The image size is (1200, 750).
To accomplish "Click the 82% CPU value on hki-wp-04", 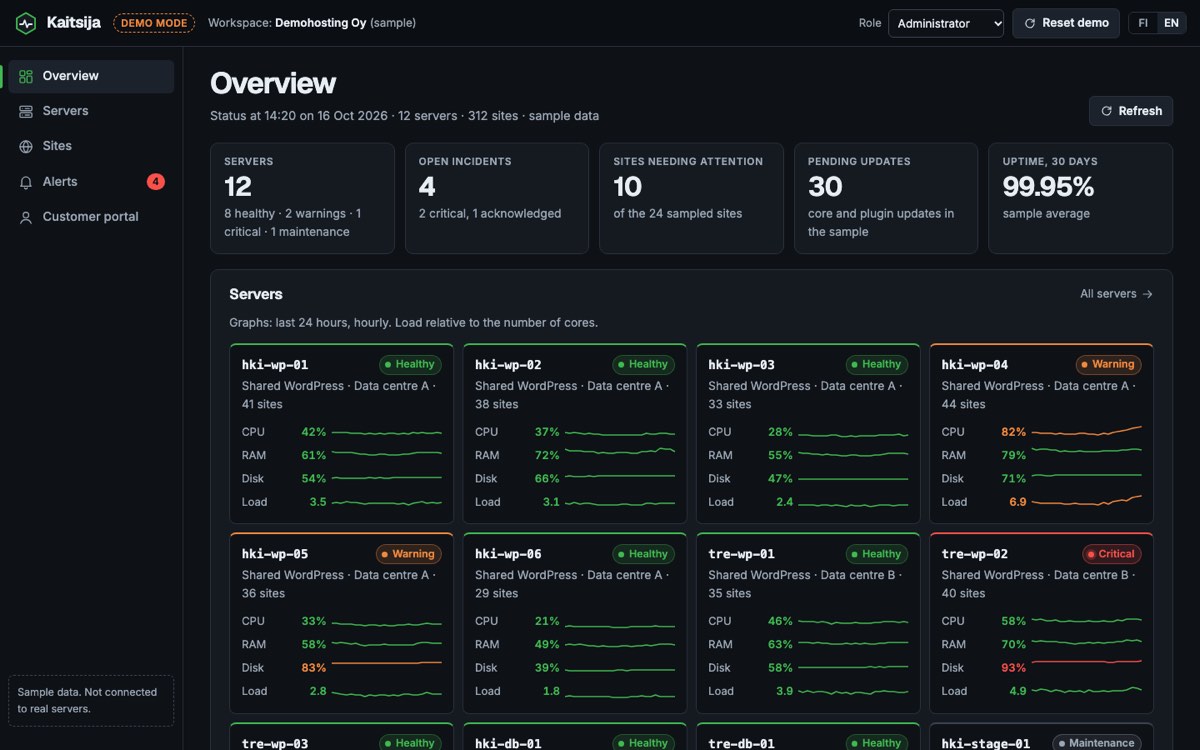I will point(1013,432).
